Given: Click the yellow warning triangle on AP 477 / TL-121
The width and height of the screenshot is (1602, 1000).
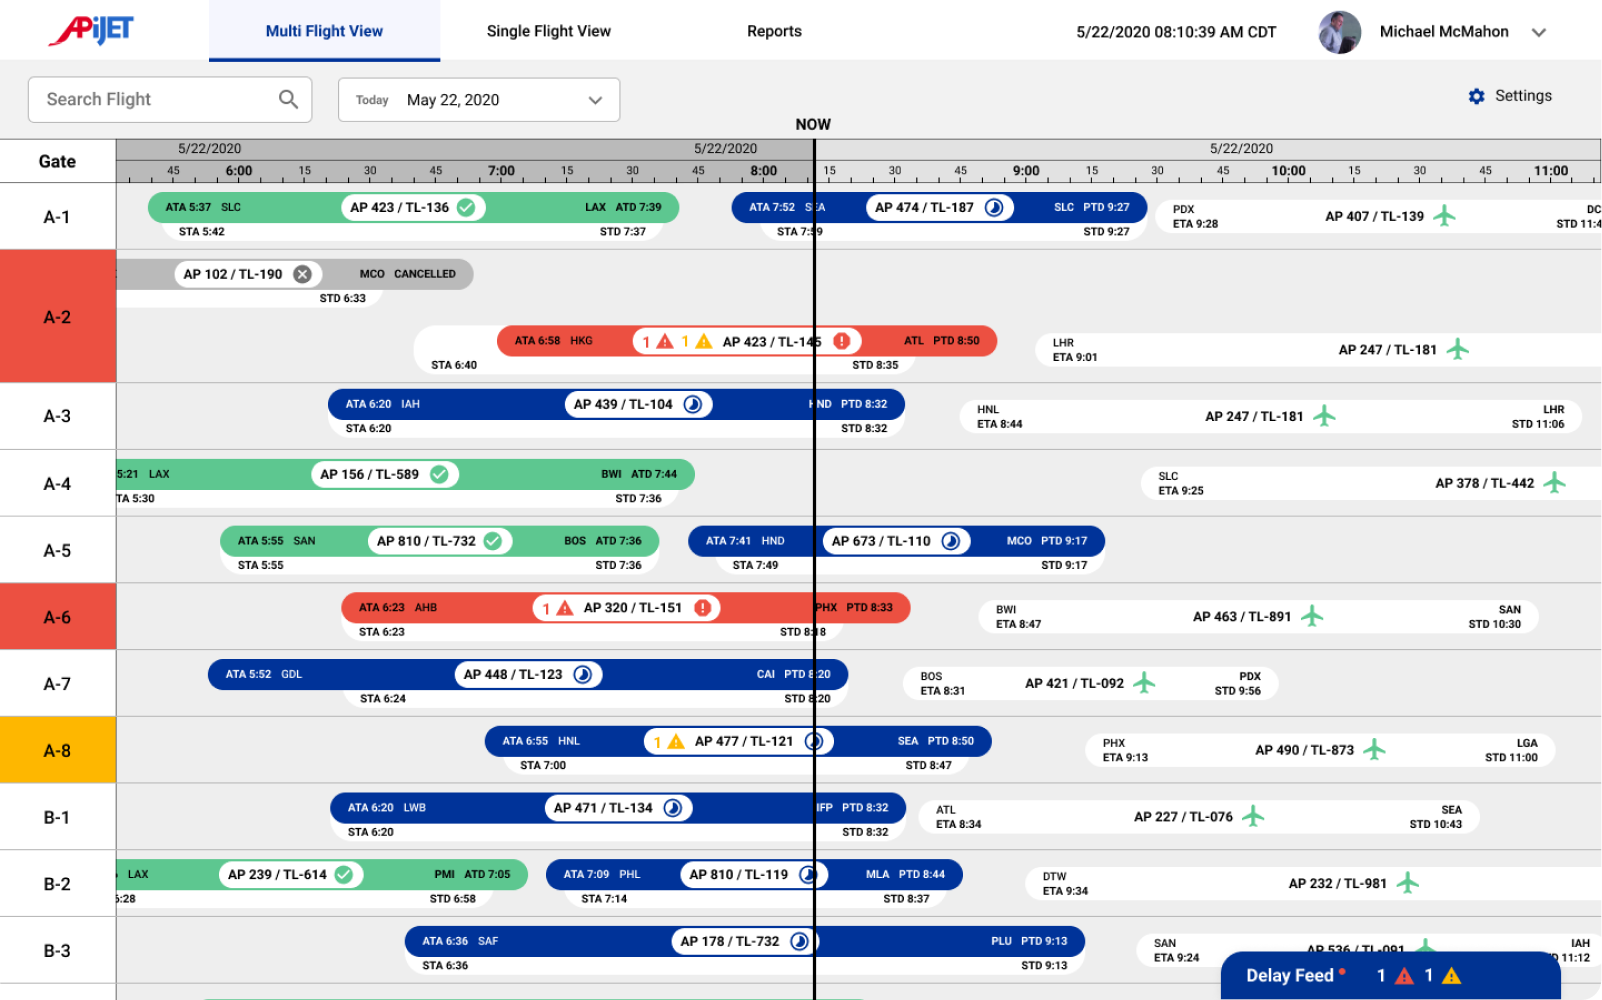Looking at the screenshot, I should pyautogui.click(x=676, y=741).
